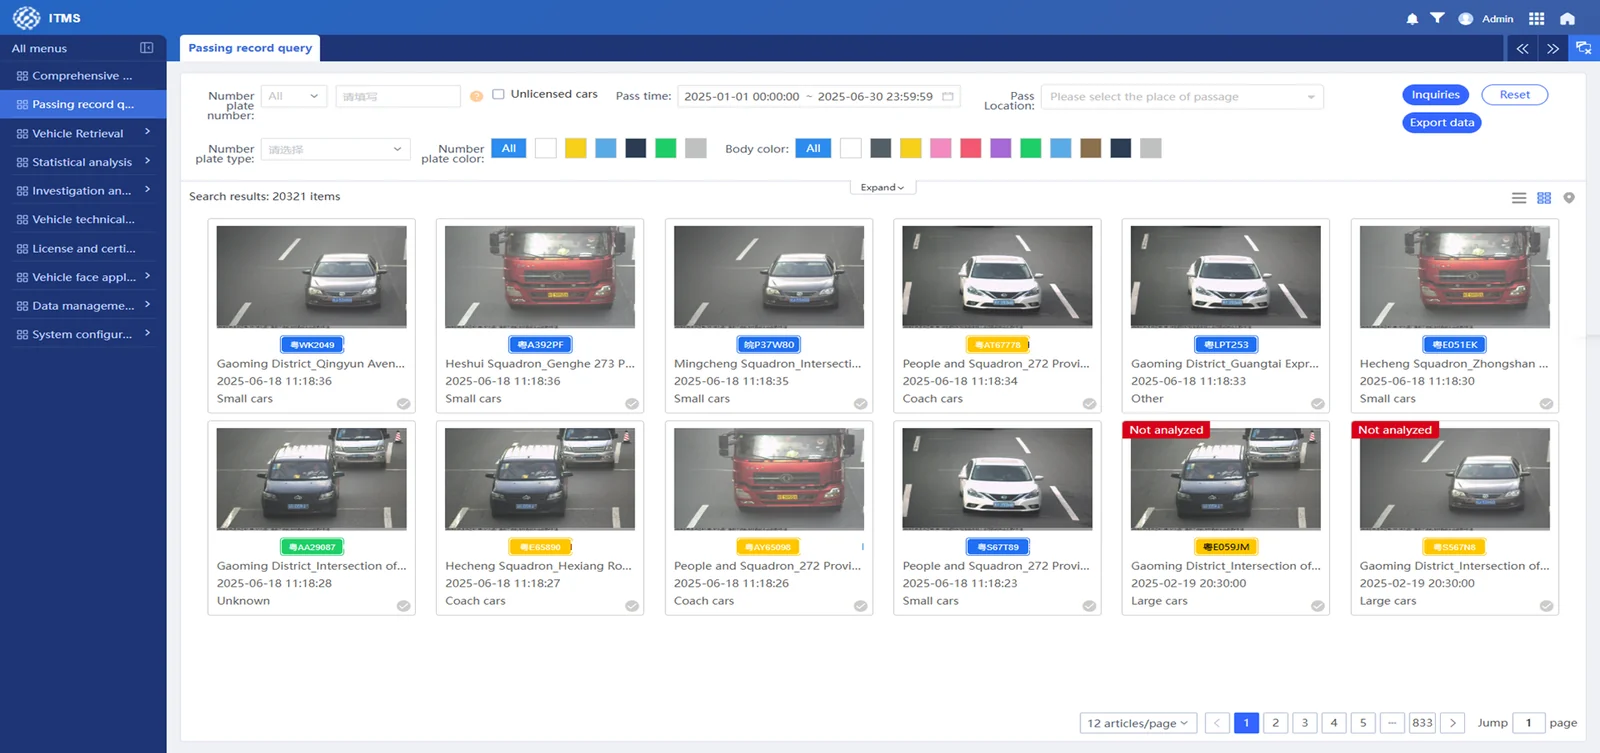Go to page 2 of results
Screen dimensions: 1600x753
[x=1275, y=723]
